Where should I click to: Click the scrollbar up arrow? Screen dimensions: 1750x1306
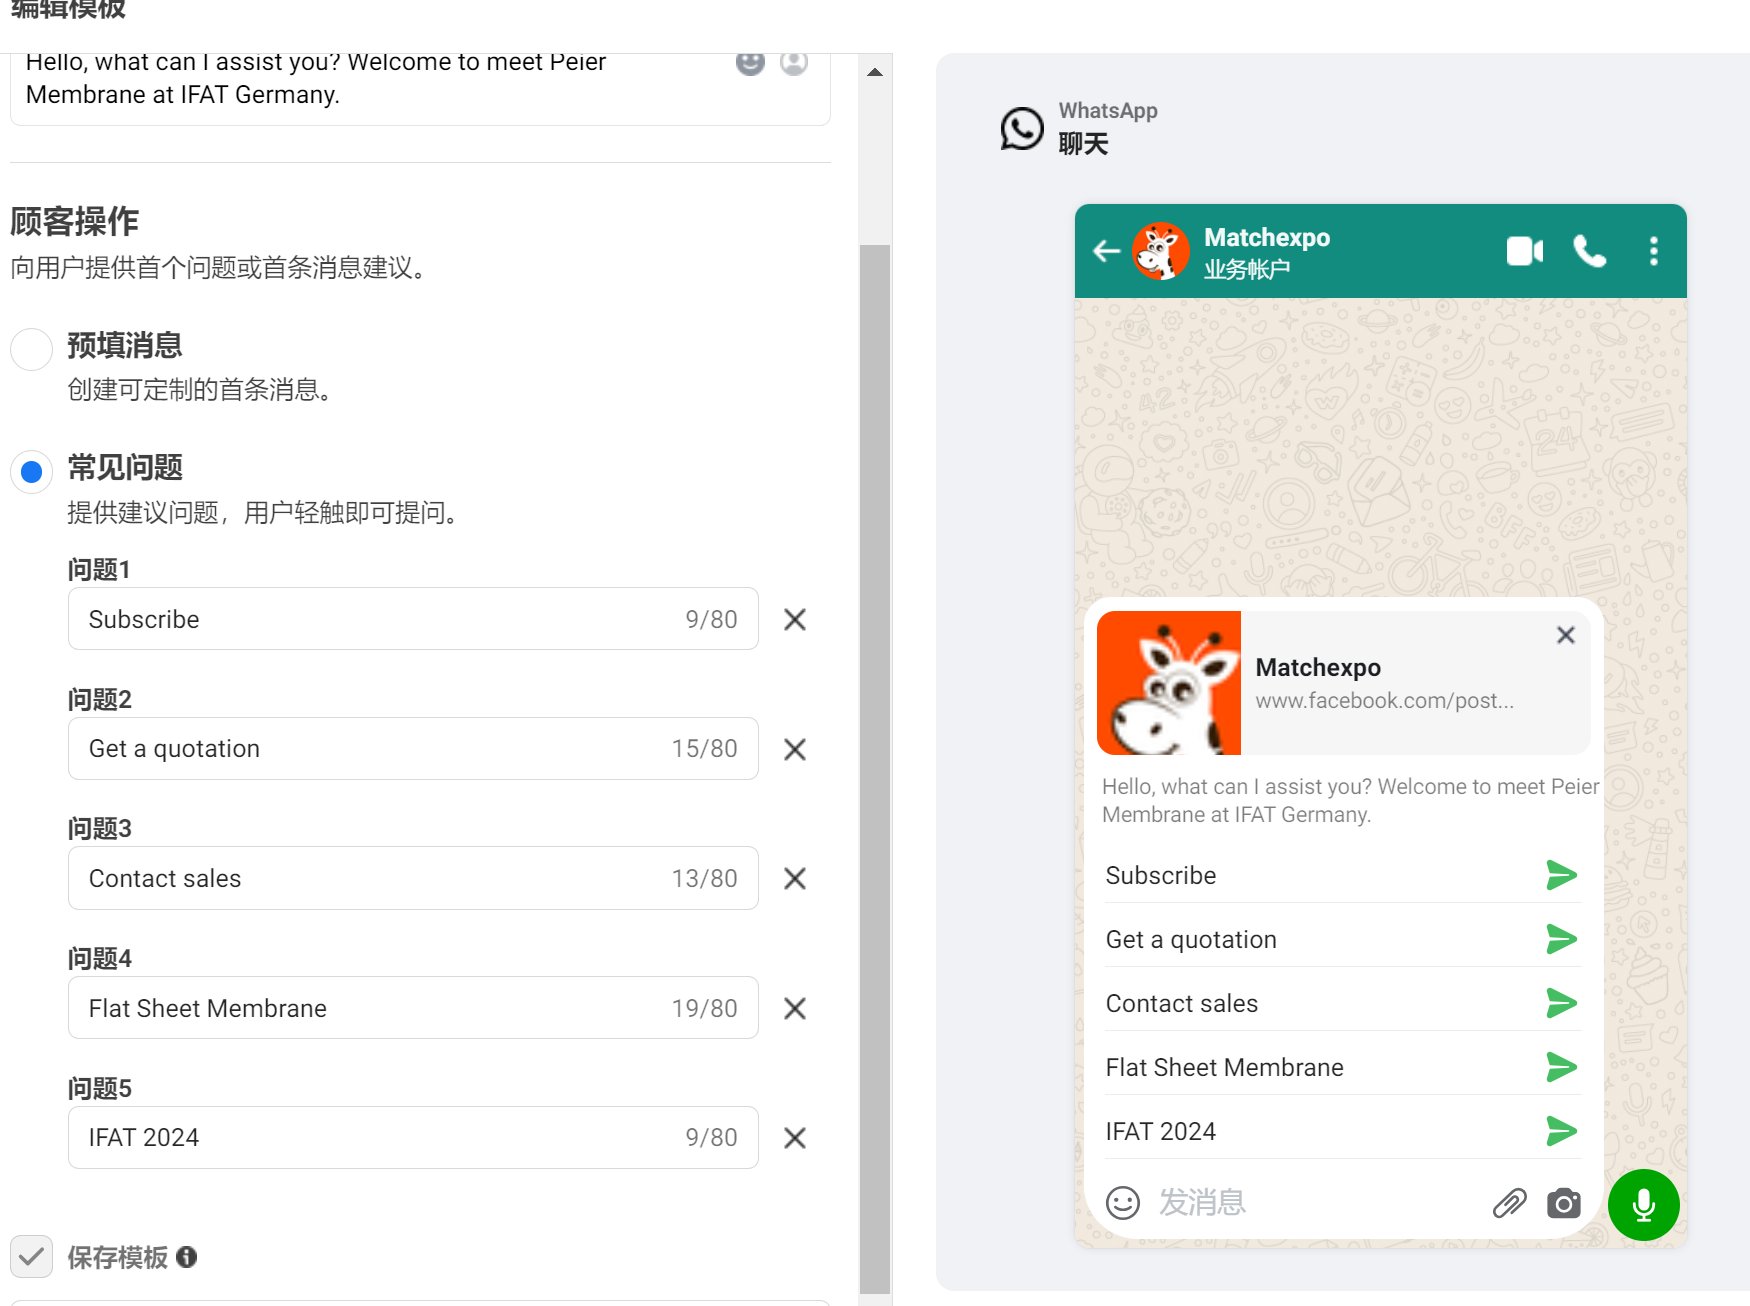[875, 72]
